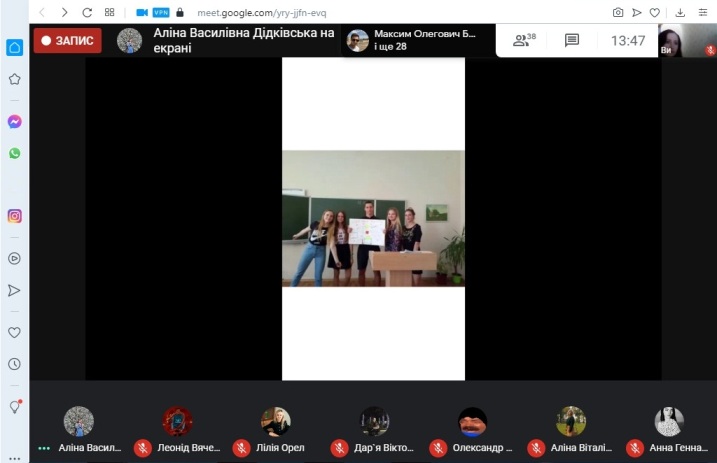
Task: Click muted mic icon for Дар'я Вікто...
Action: 340,448
